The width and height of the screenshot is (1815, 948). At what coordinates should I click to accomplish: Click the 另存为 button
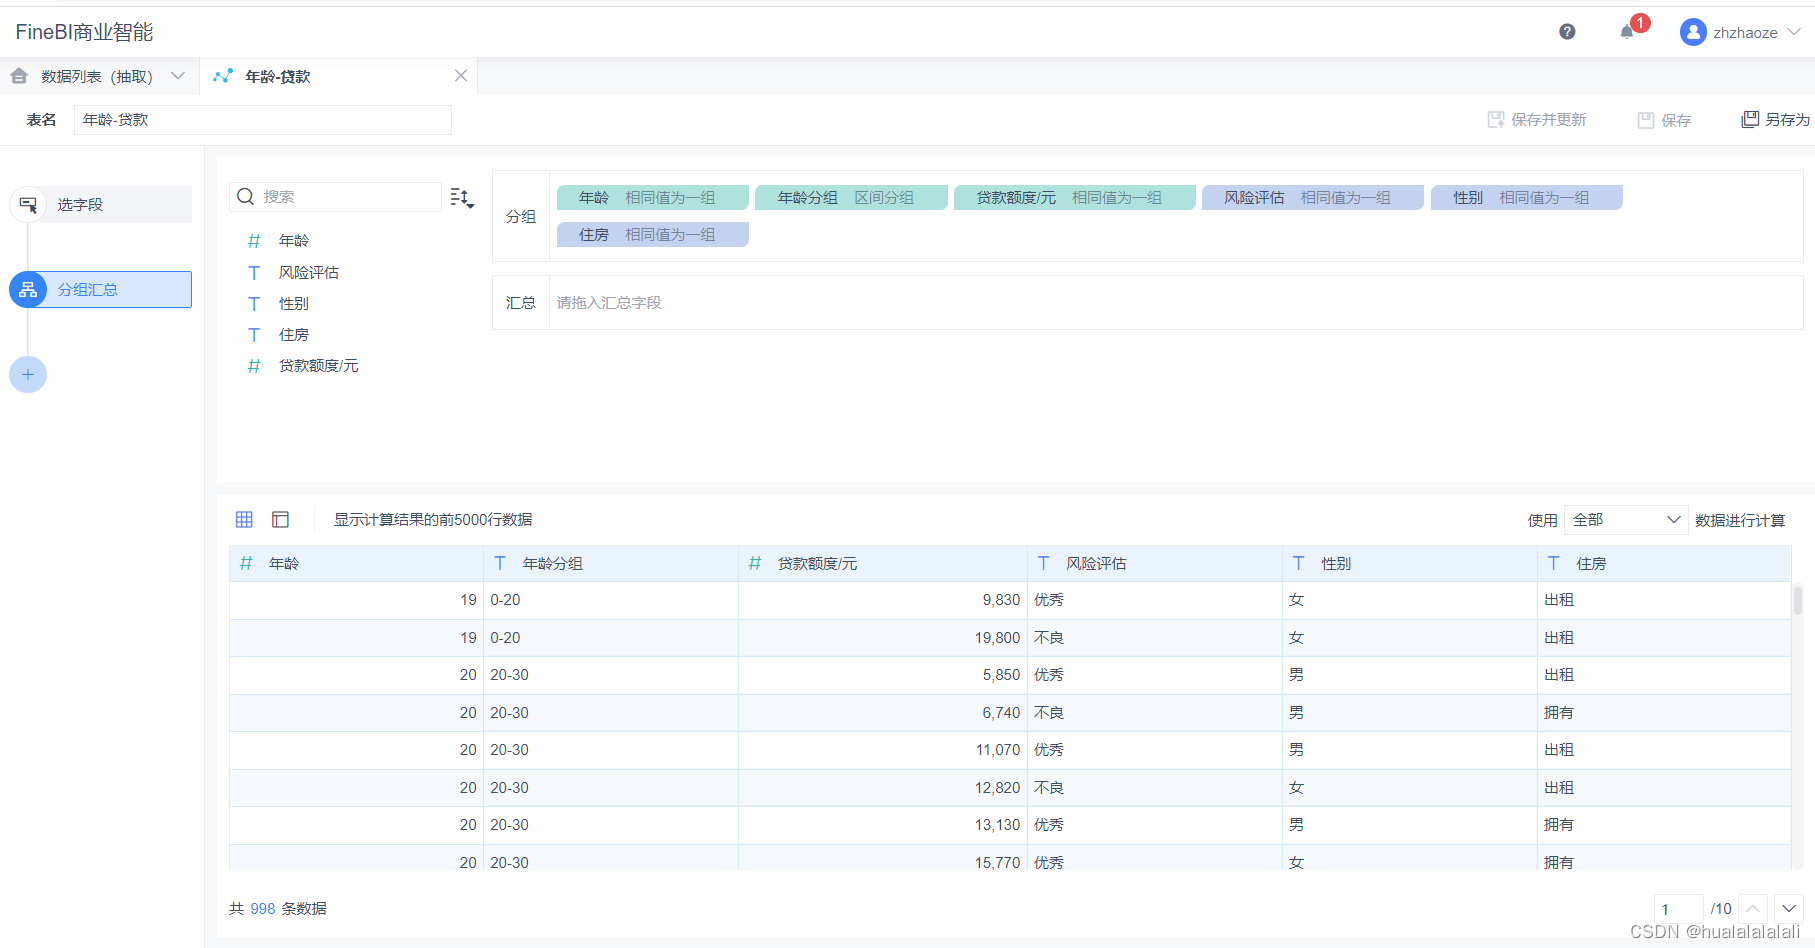(x=1776, y=120)
